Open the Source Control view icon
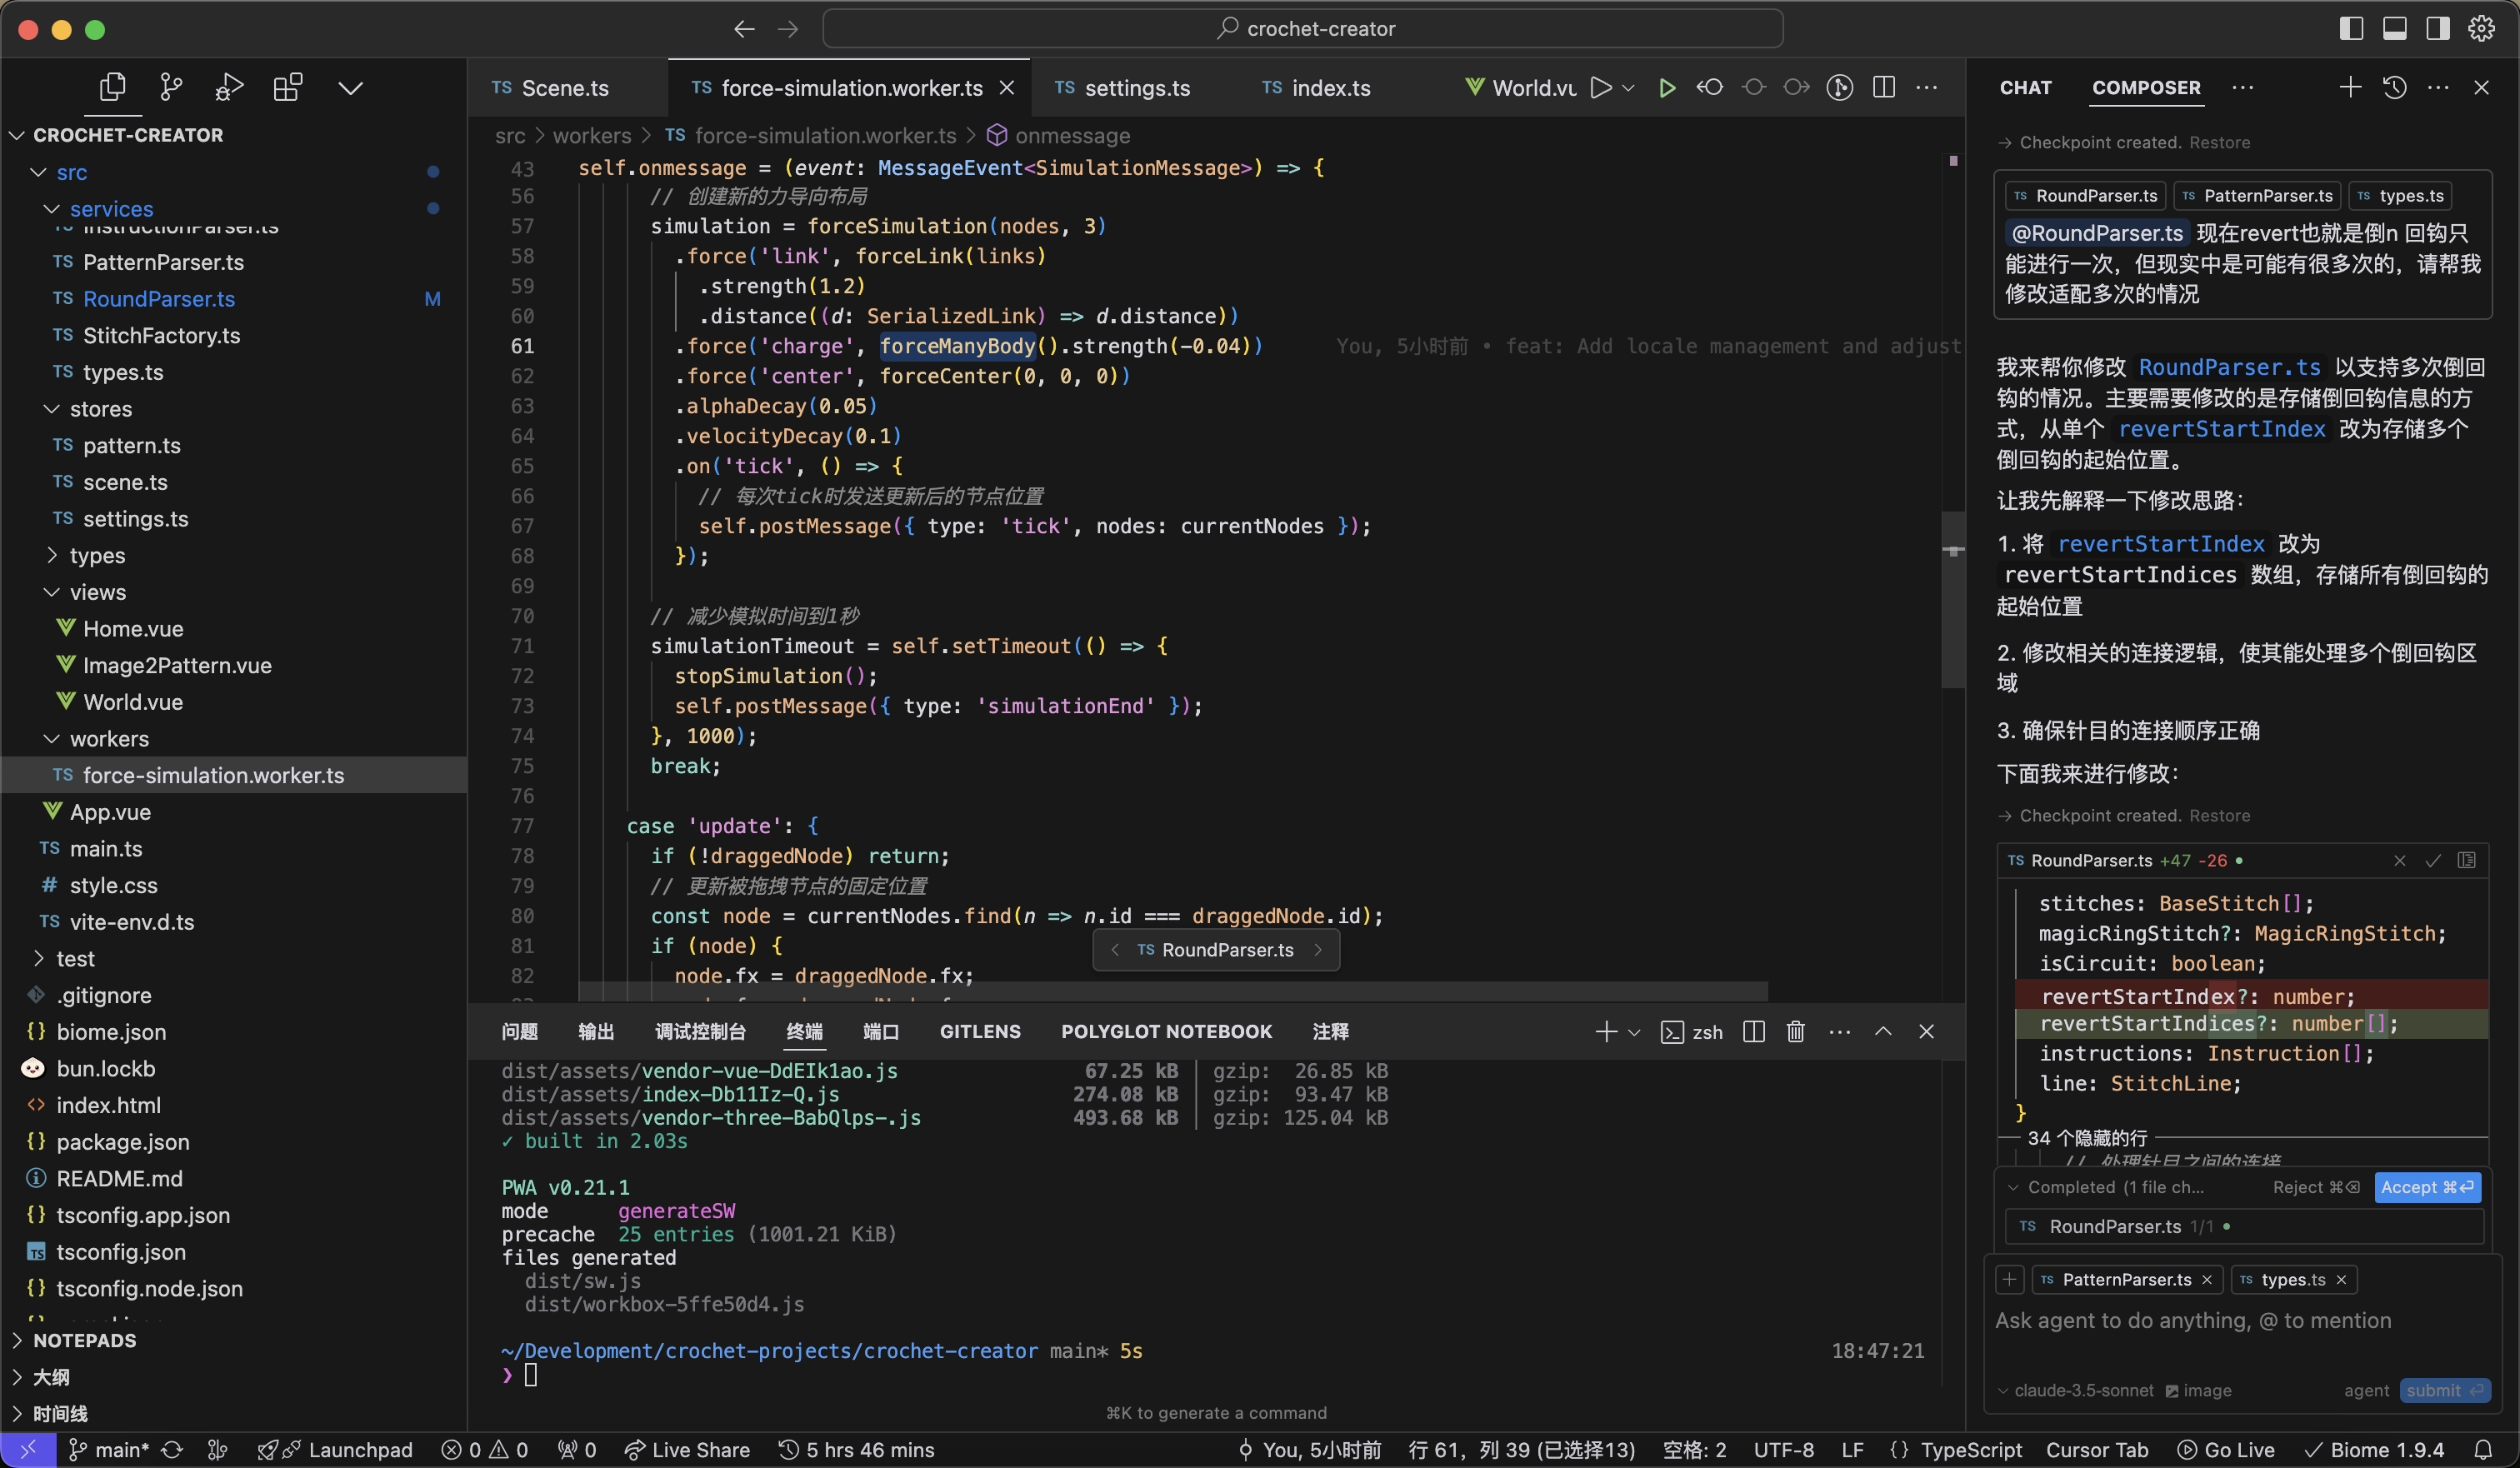The height and width of the screenshot is (1468, 2520). [x=171, y=88]
